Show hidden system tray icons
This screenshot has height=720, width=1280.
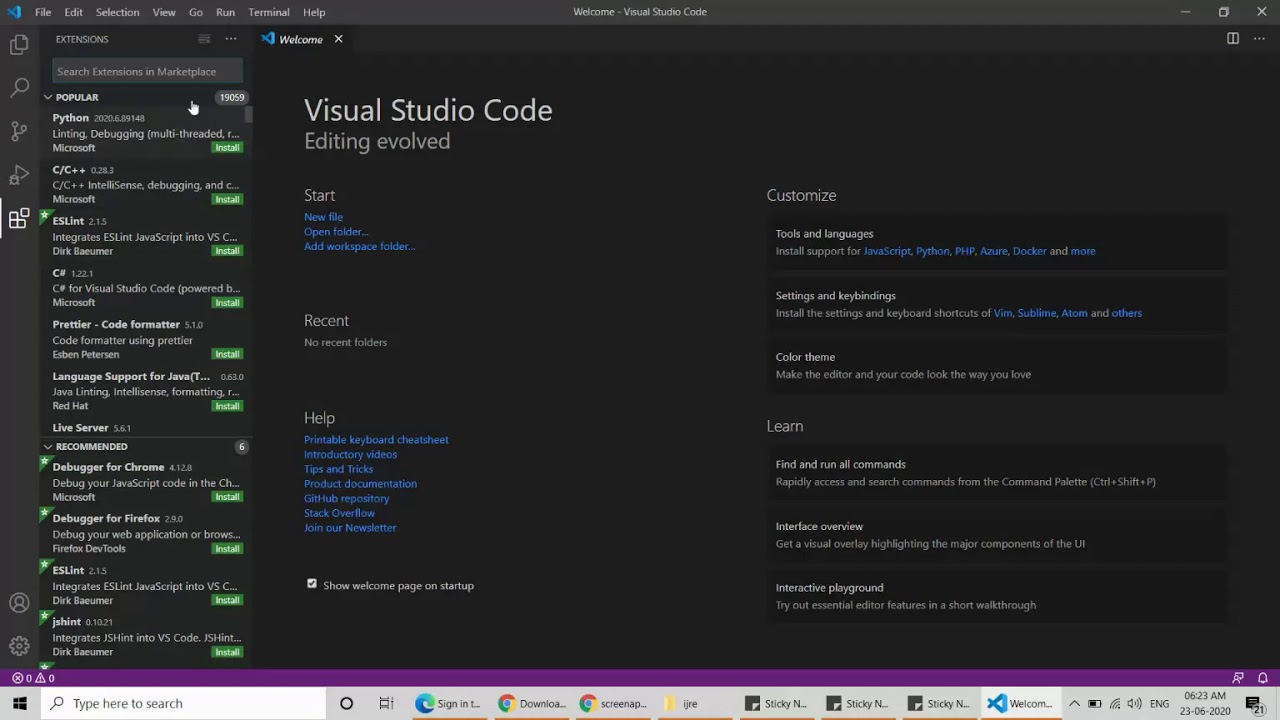(x=1074, y=703)
